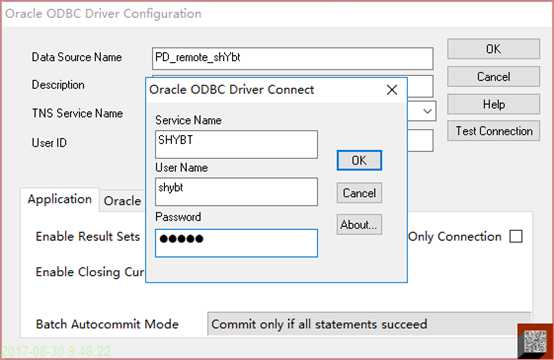Edit the Description field
Screen dimensions: 554x360
[x=420, y=86]
